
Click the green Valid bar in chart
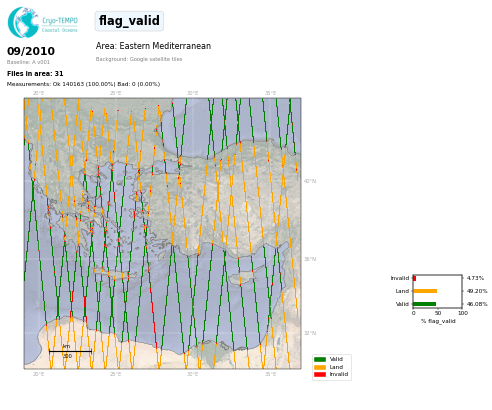(424, 304)
